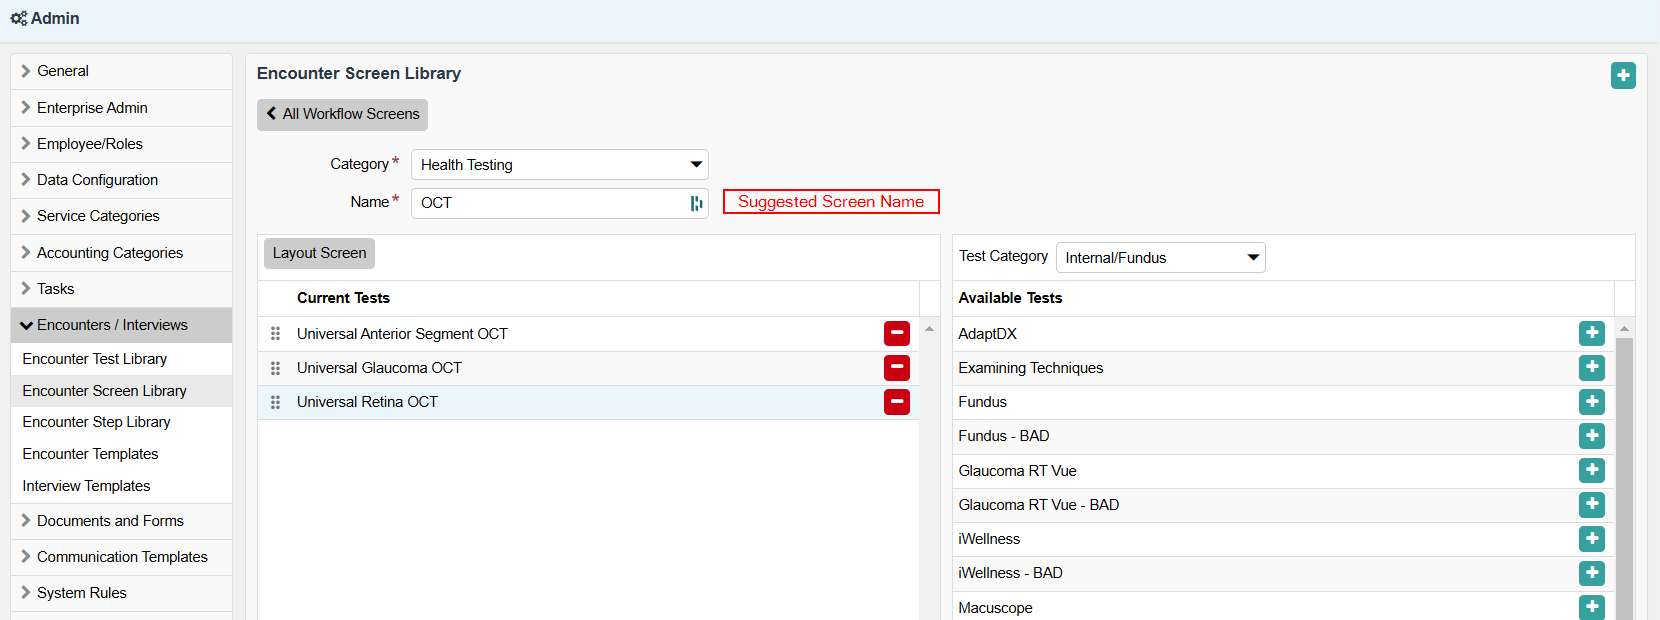Click drag handle for Universal Glaucoma OCT

point(275,368)
